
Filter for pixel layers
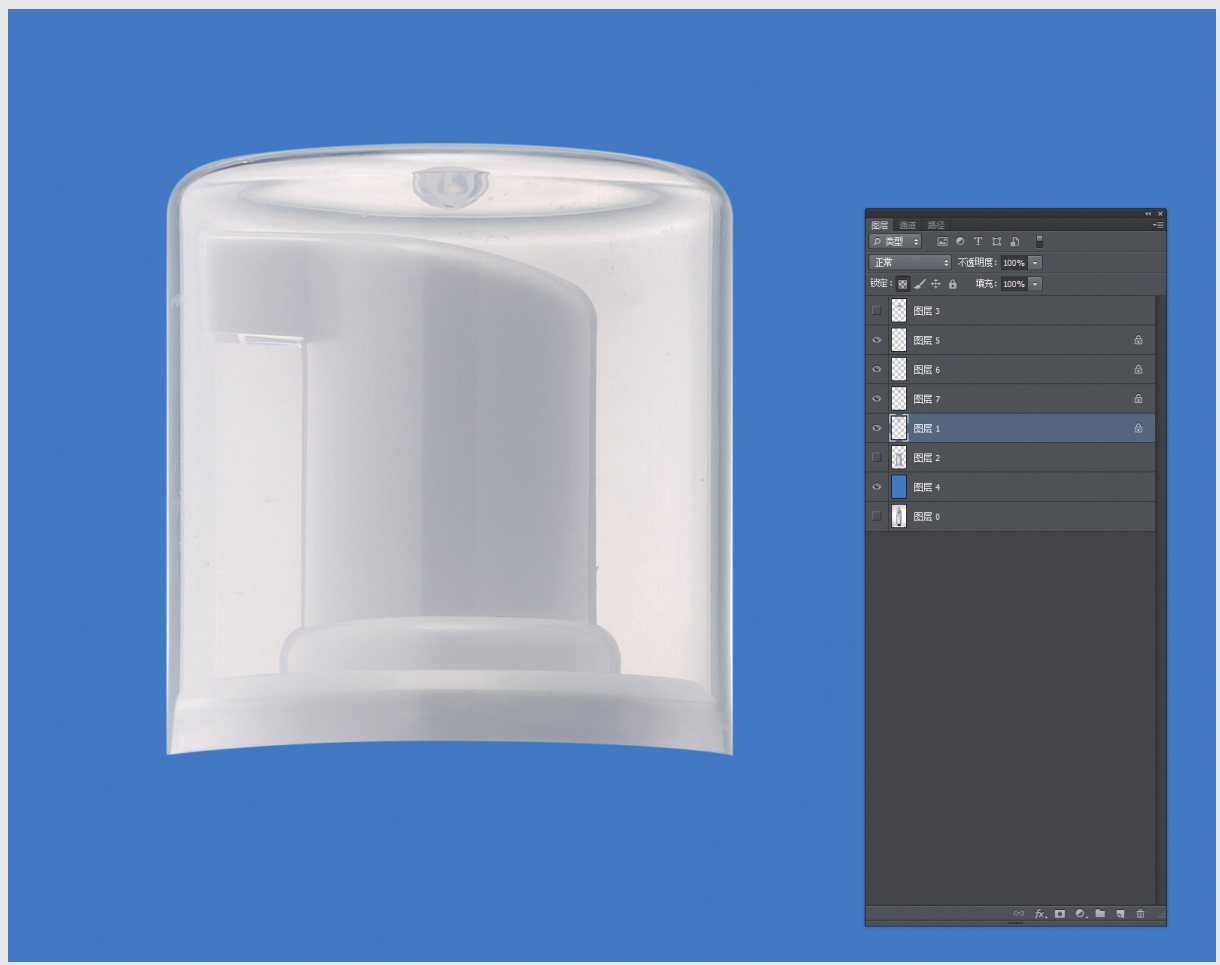(942, 242)
